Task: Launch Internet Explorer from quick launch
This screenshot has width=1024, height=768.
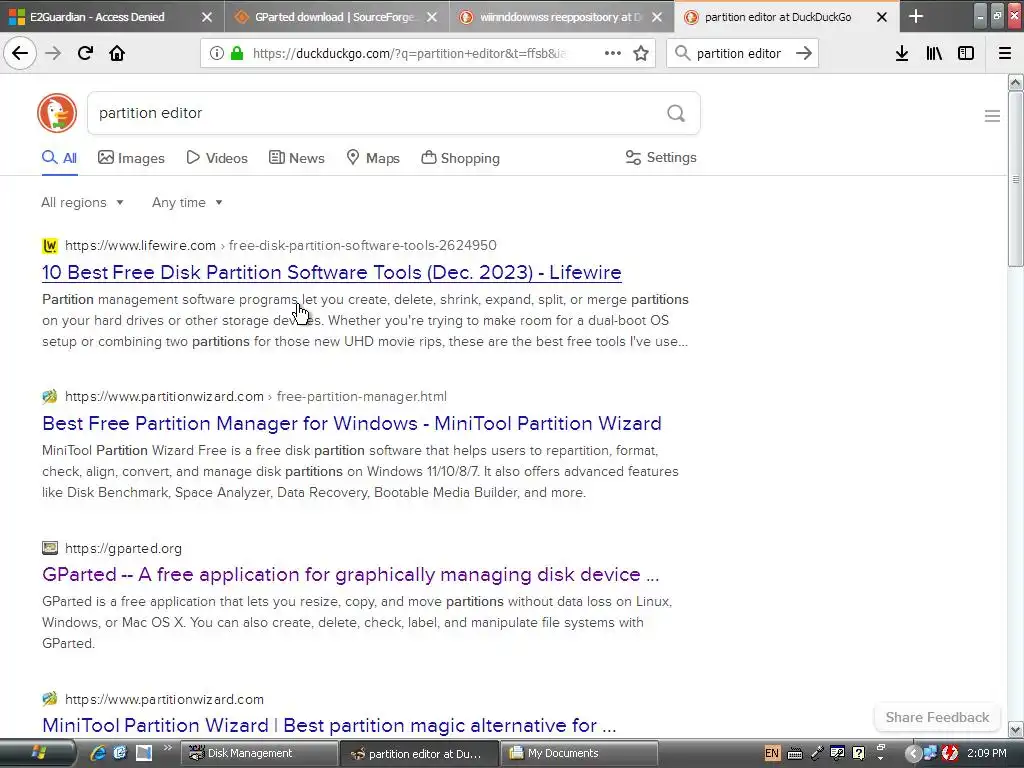Action: pyautogui.click(x=99, y=753)
